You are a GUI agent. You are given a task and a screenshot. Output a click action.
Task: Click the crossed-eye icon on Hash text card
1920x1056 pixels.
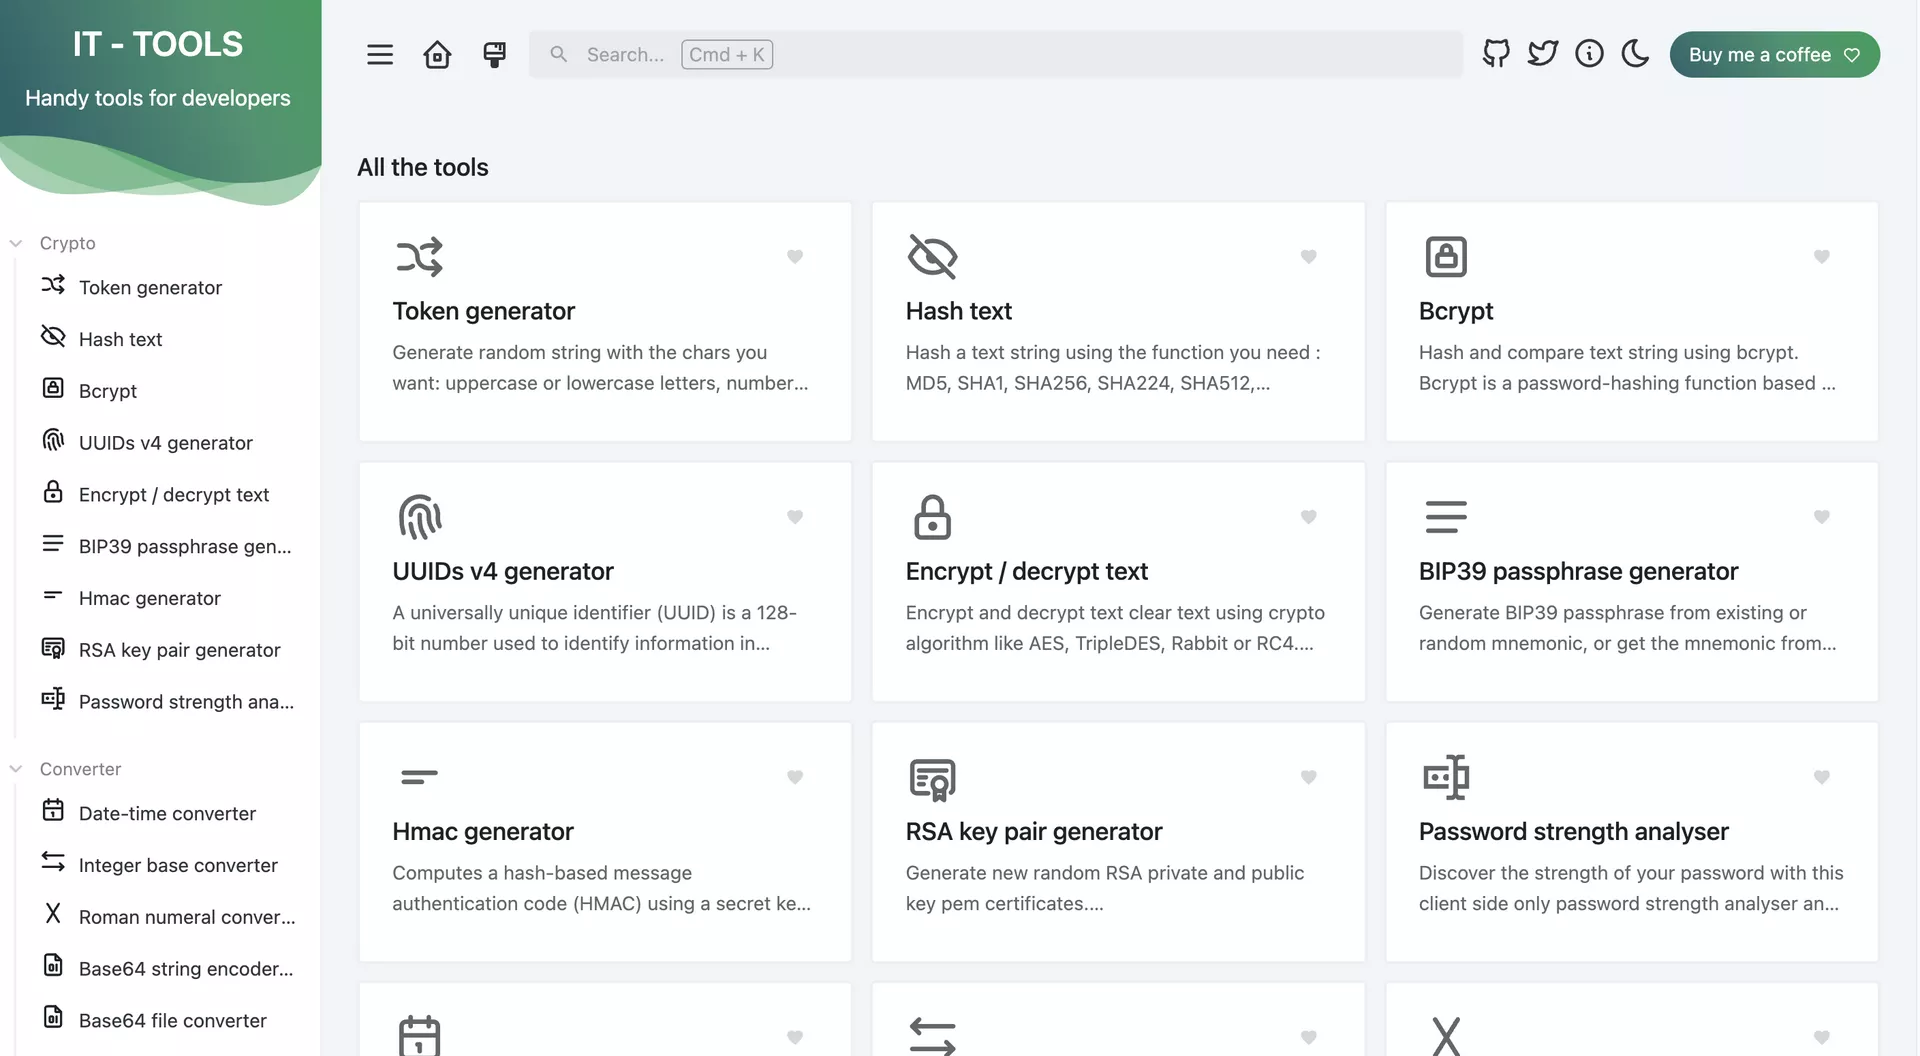932,257
